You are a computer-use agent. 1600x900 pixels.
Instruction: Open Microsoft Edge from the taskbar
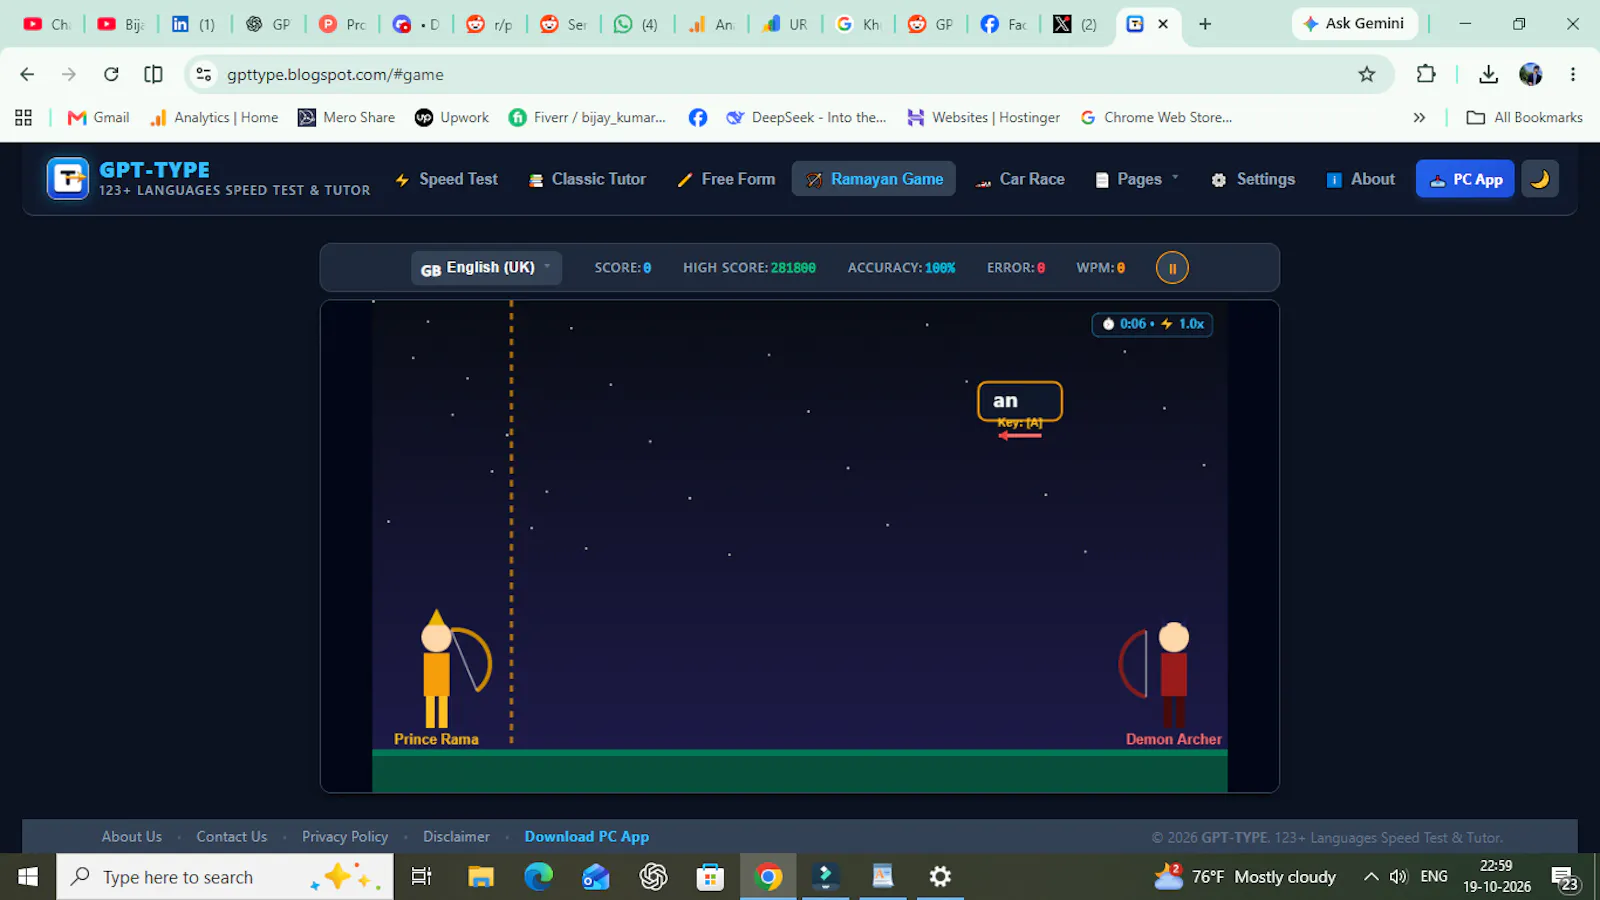(539, 877)
